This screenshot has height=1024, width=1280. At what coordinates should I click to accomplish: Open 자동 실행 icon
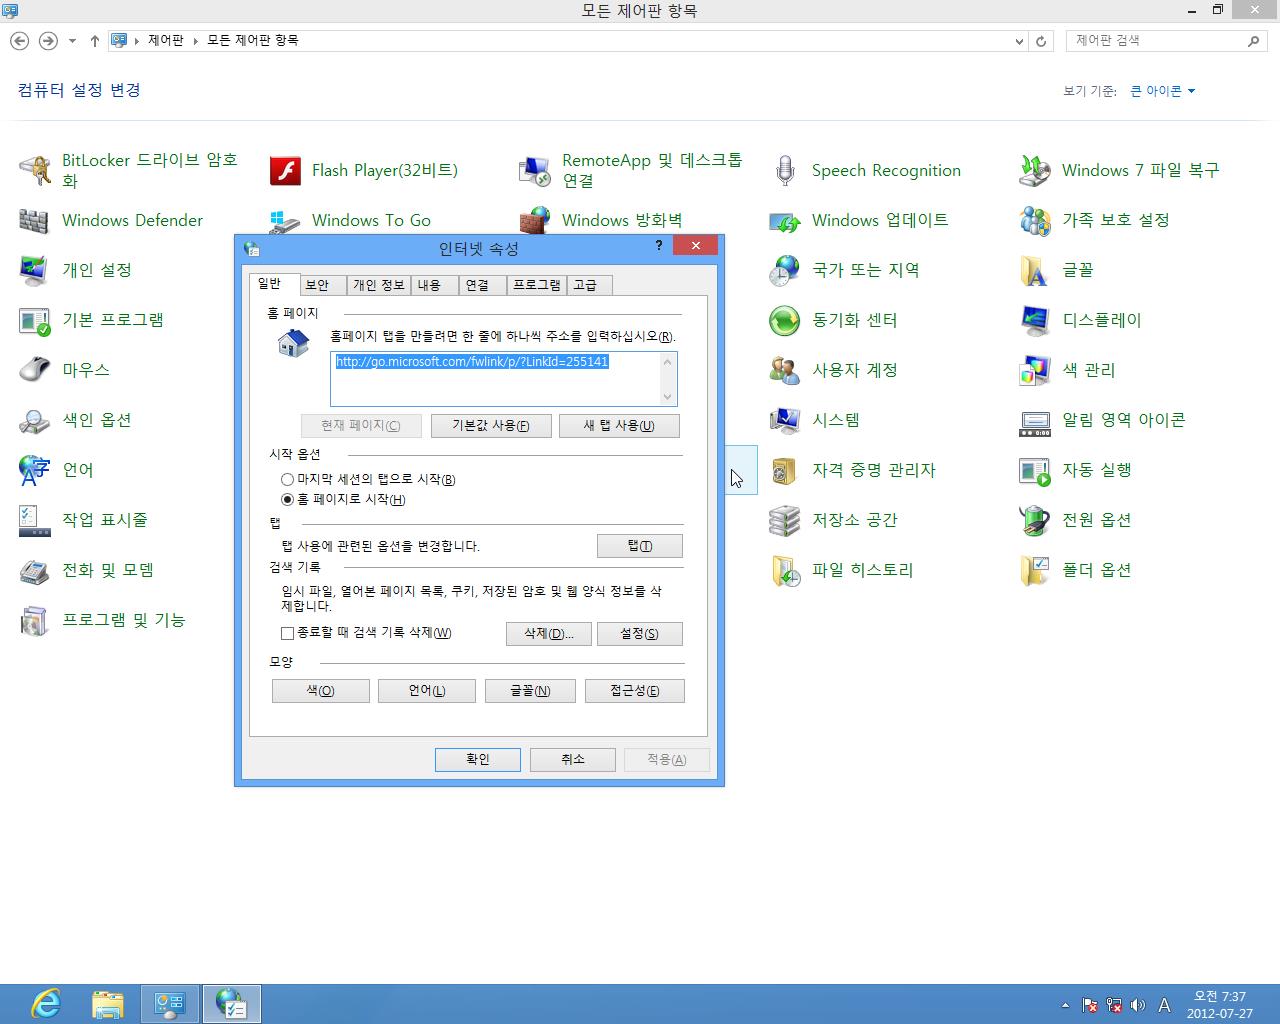(1035, 470)
